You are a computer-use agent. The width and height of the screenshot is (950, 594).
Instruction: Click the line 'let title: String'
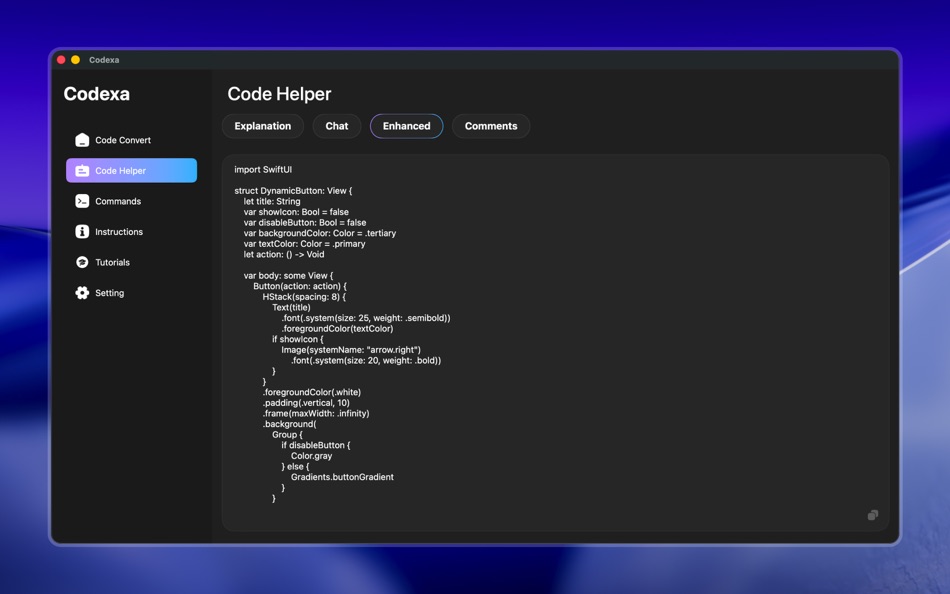tap(272, 201)
